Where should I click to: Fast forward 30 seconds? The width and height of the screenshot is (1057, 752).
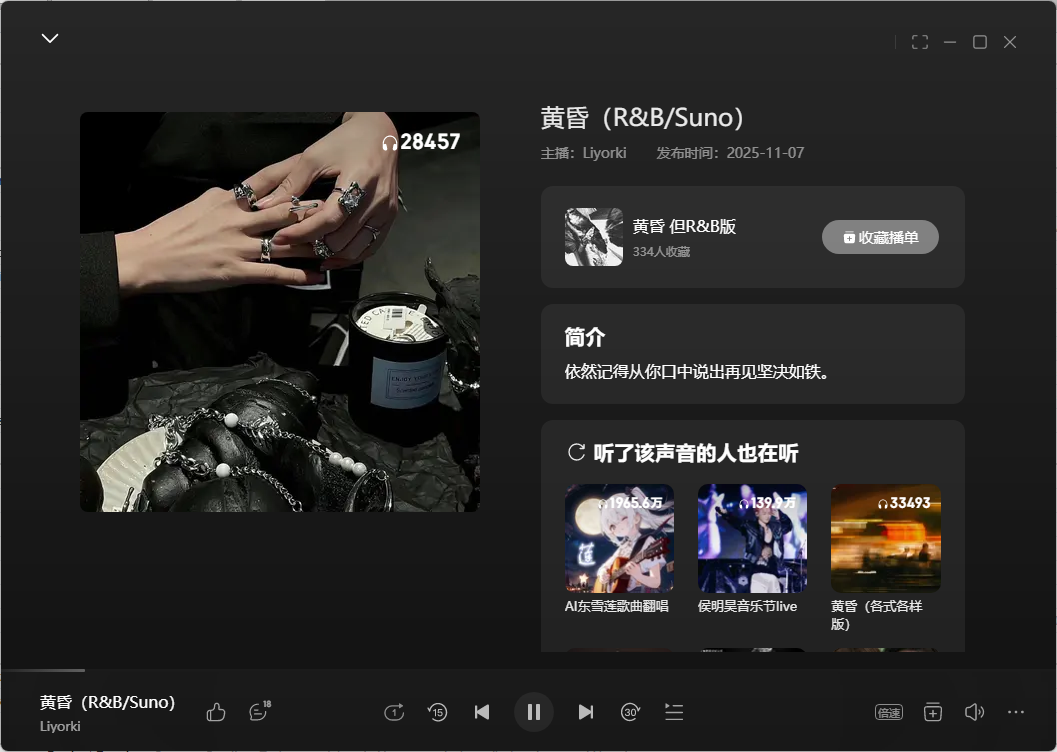coord(630,712)
